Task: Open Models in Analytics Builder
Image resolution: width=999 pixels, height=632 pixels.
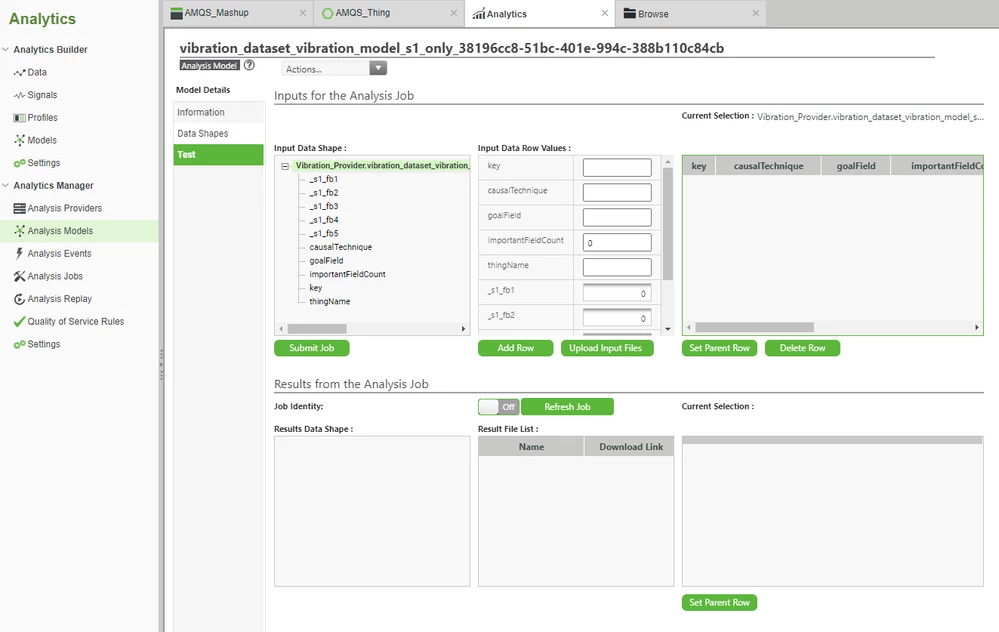Action: click(42, 140)
